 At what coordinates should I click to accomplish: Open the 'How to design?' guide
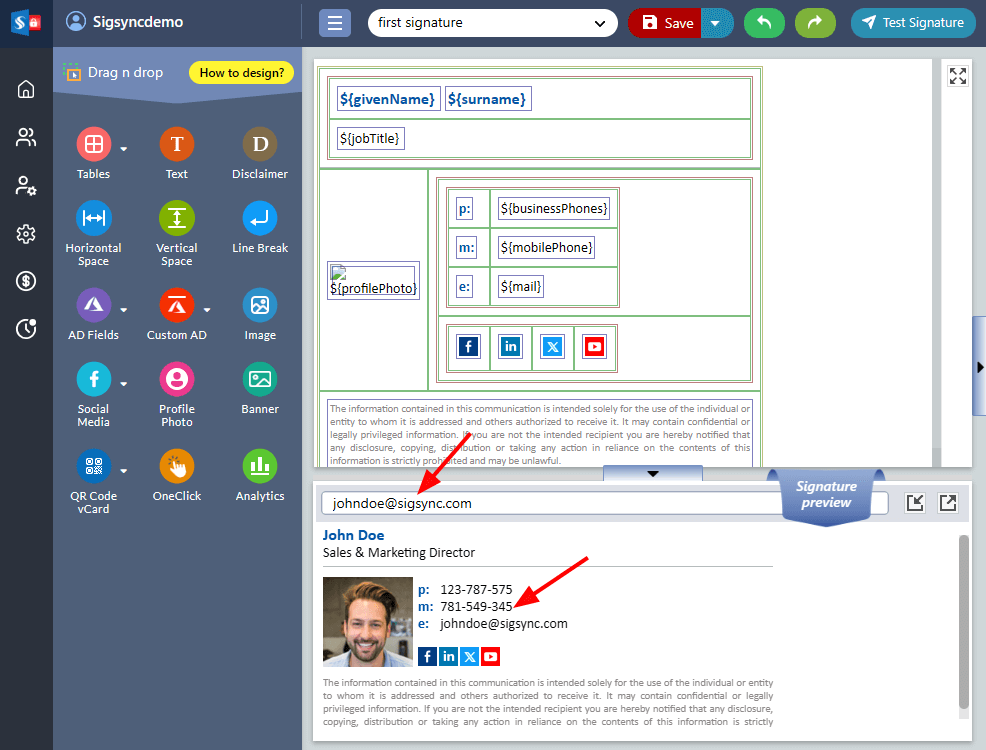[240, 72]
